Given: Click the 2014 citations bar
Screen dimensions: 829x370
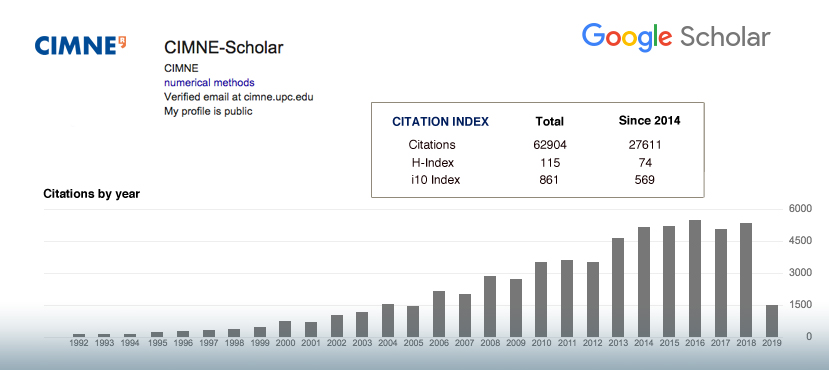Looking at the screenshot, I should pyautogui.click(x=643, y=282).
